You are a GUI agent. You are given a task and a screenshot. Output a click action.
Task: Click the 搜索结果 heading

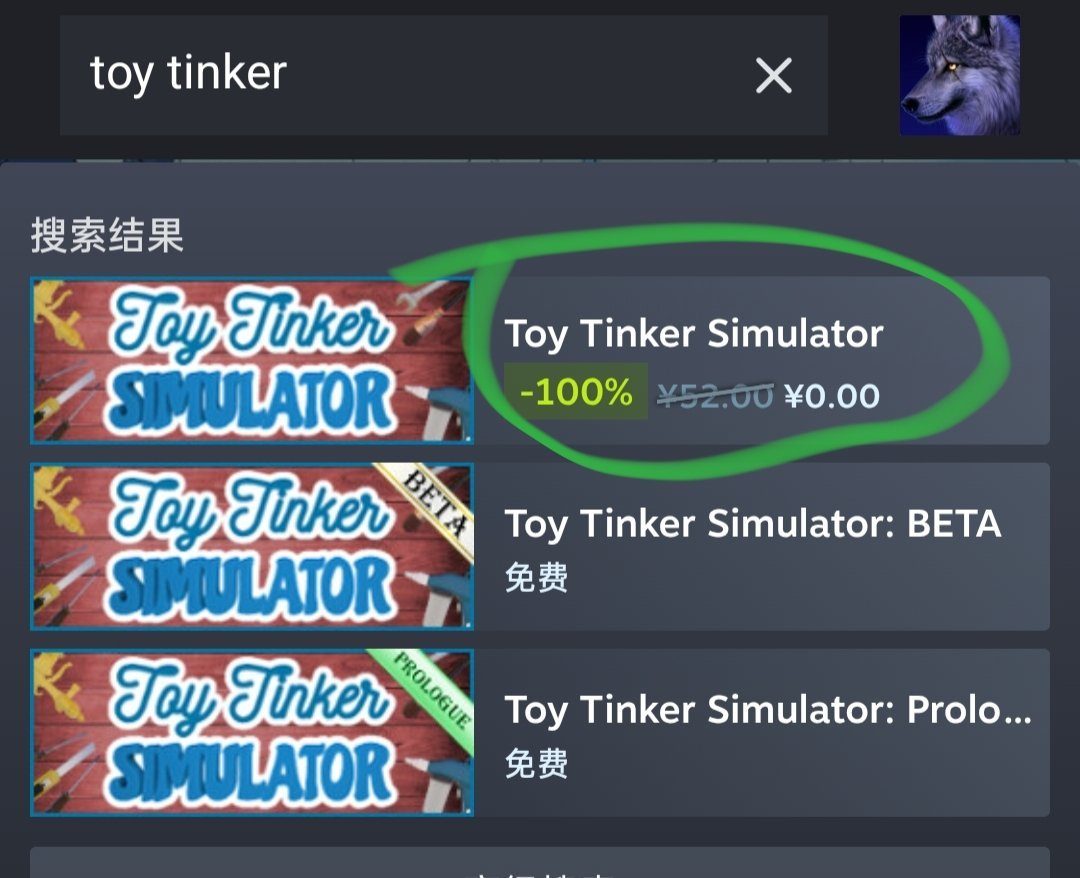pos(107,235)
